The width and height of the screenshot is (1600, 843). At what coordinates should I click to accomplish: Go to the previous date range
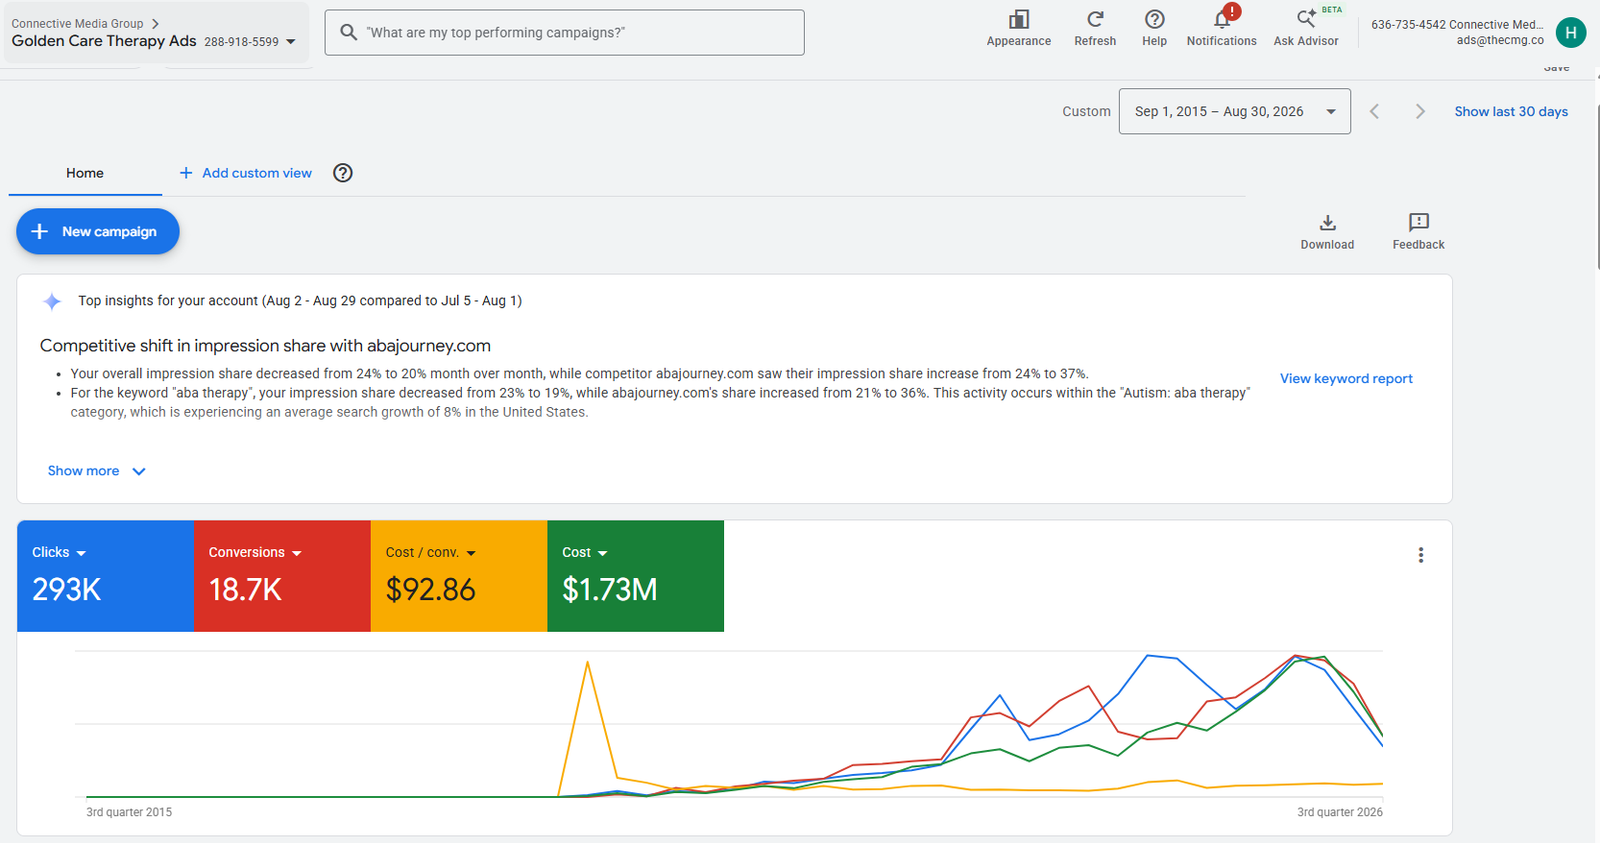[1374, 111]
